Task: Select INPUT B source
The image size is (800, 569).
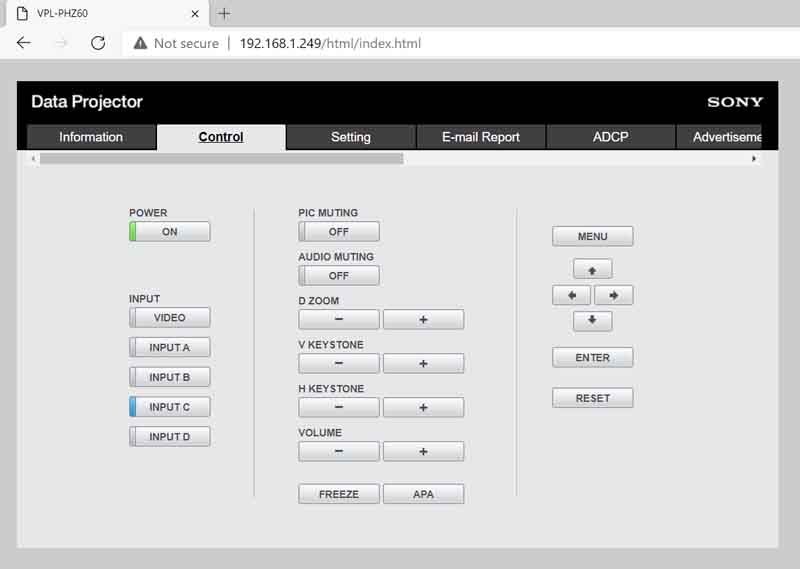Action: point(169,377)
